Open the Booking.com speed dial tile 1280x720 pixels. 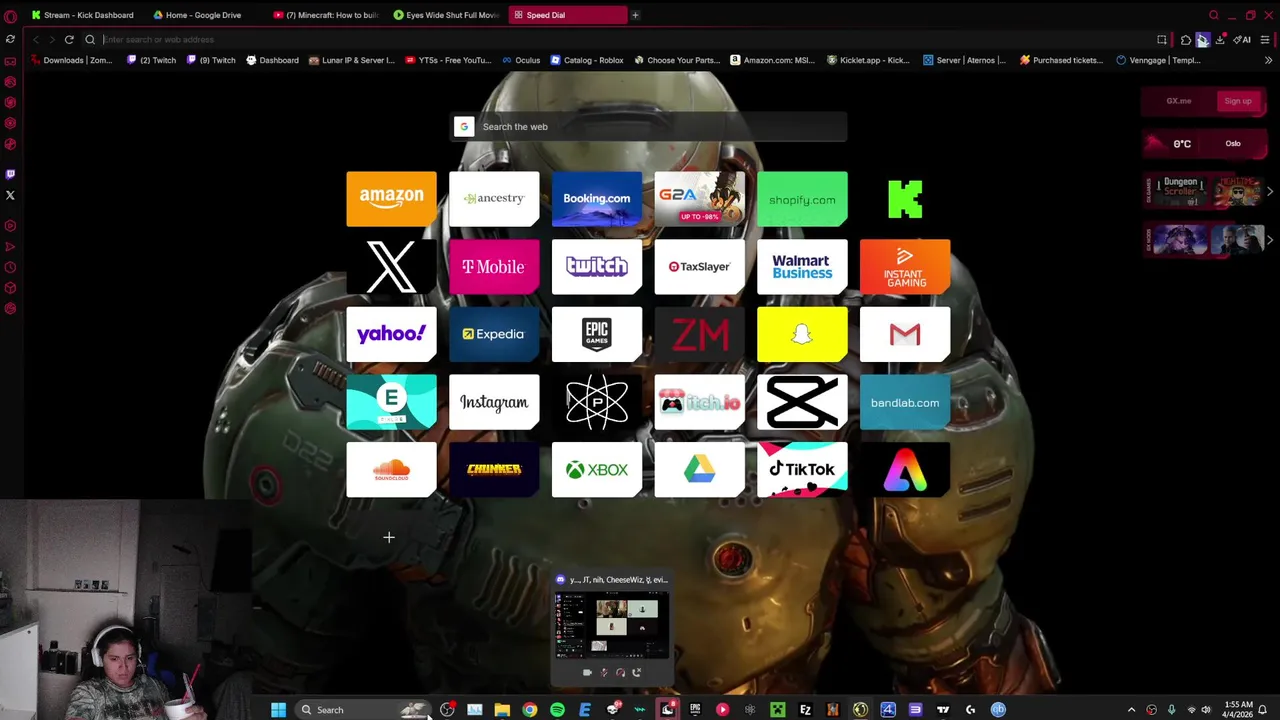click(x=597, y=199)
